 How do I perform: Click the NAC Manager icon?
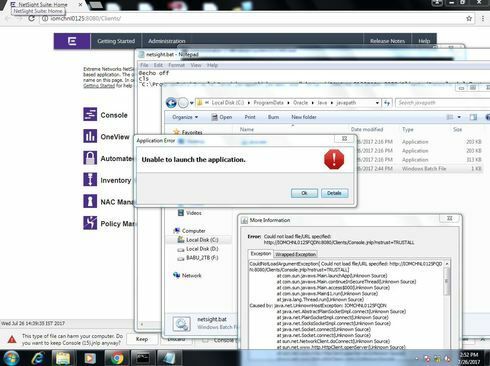tap(90, 201)
